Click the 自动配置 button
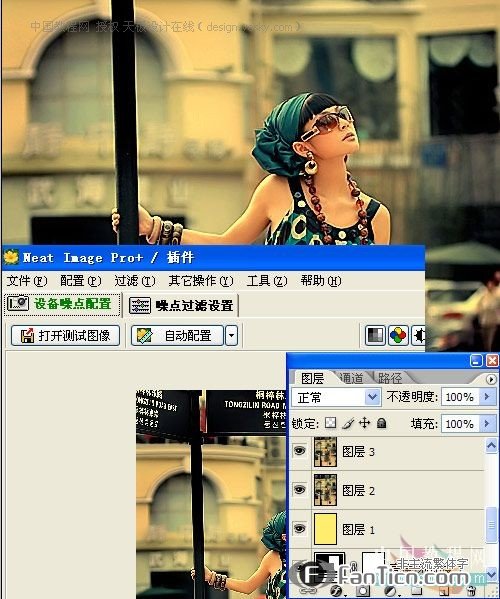Image resolution: width=500 pixels, height=599 pixels. 177,335
